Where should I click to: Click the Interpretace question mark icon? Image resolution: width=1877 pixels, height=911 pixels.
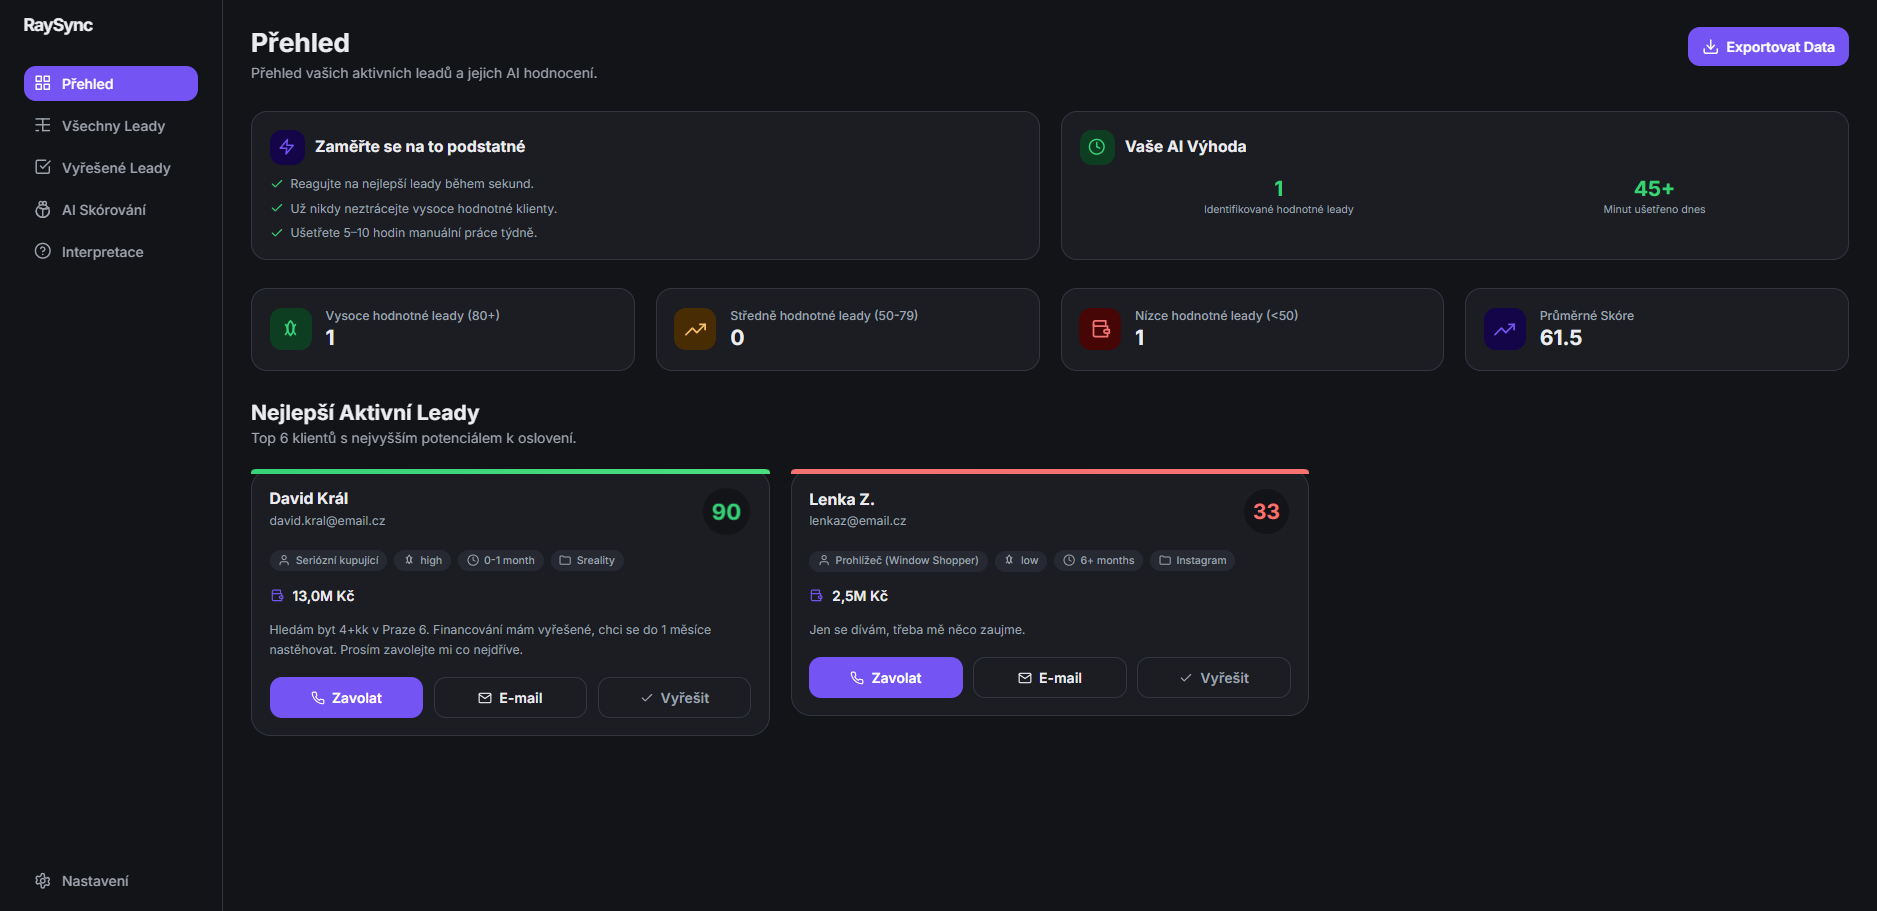point(43,252)
